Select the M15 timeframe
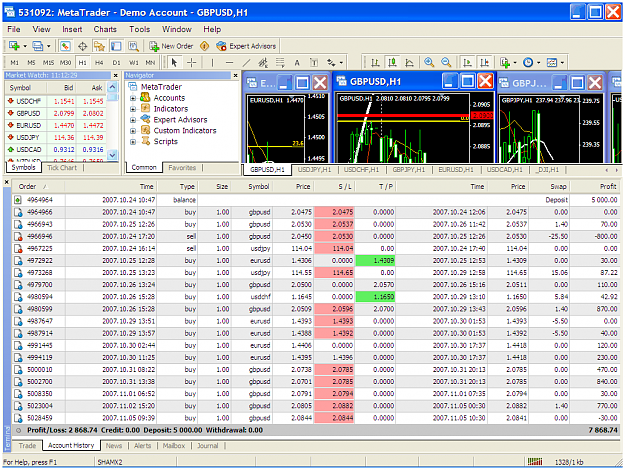 tap(48, 63)
